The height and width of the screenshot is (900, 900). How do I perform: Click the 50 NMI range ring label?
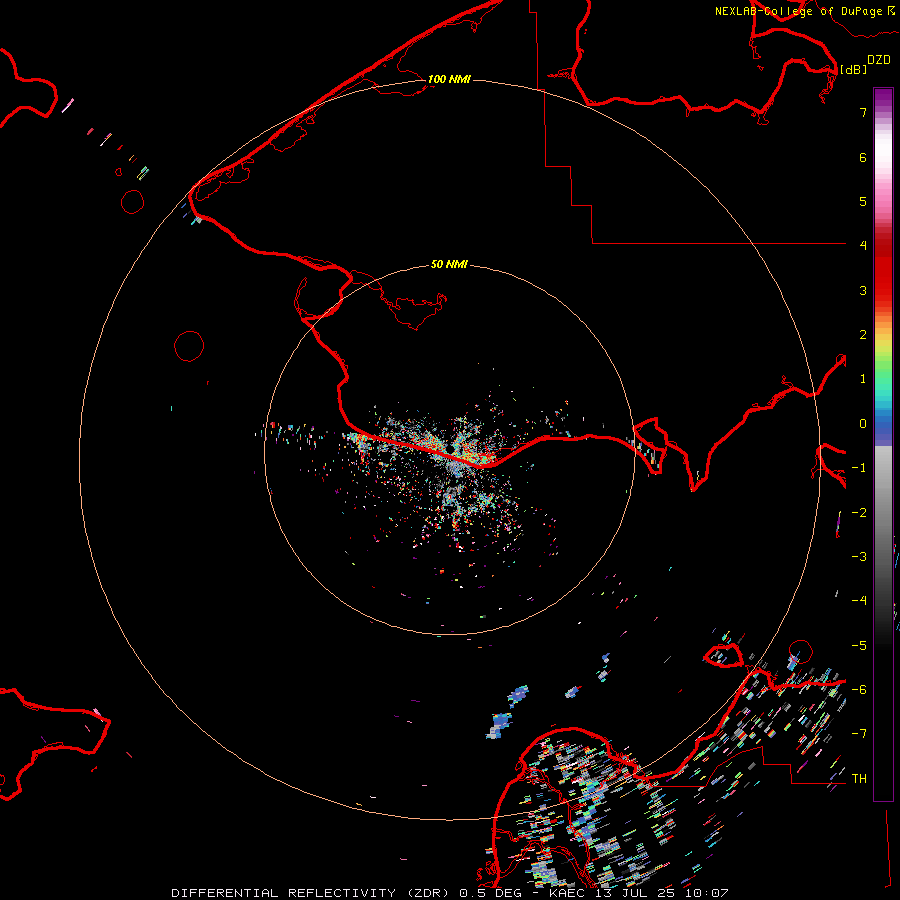coord(449,264)
